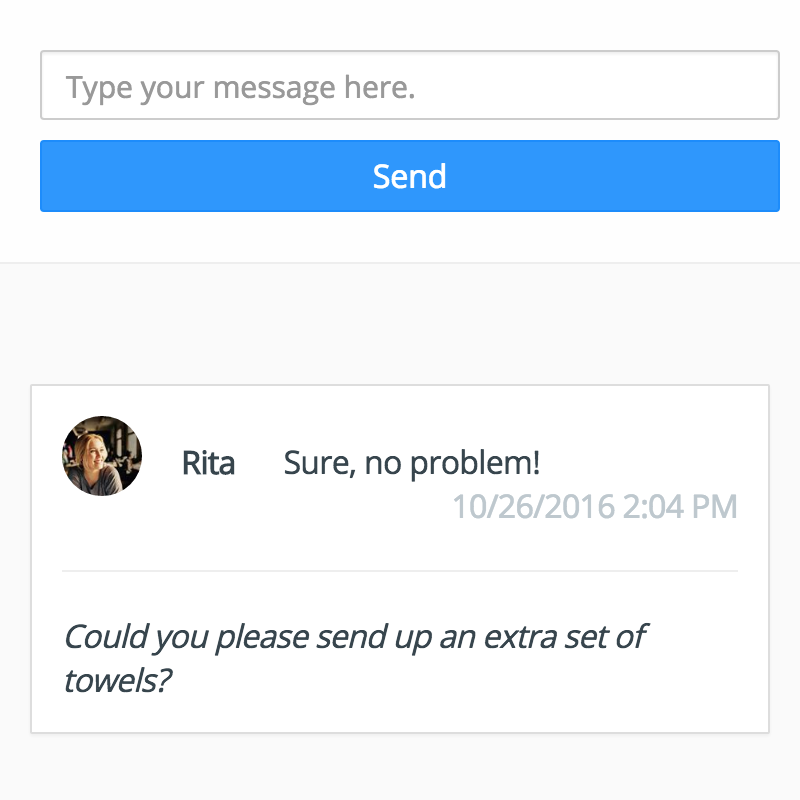
Task: Click the placeholder text in message box
Action: [240, 88]
